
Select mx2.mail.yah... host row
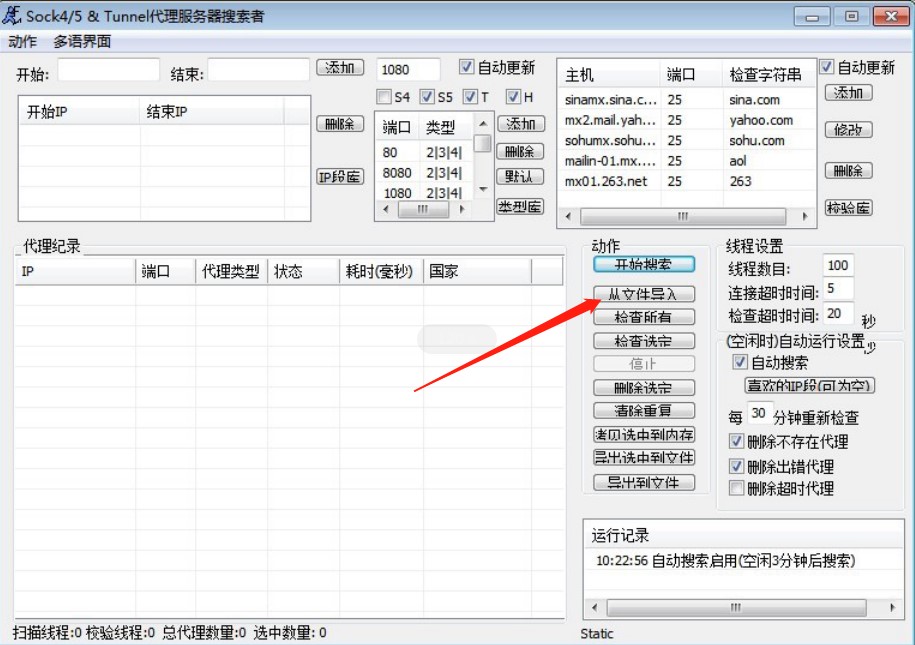686,120
